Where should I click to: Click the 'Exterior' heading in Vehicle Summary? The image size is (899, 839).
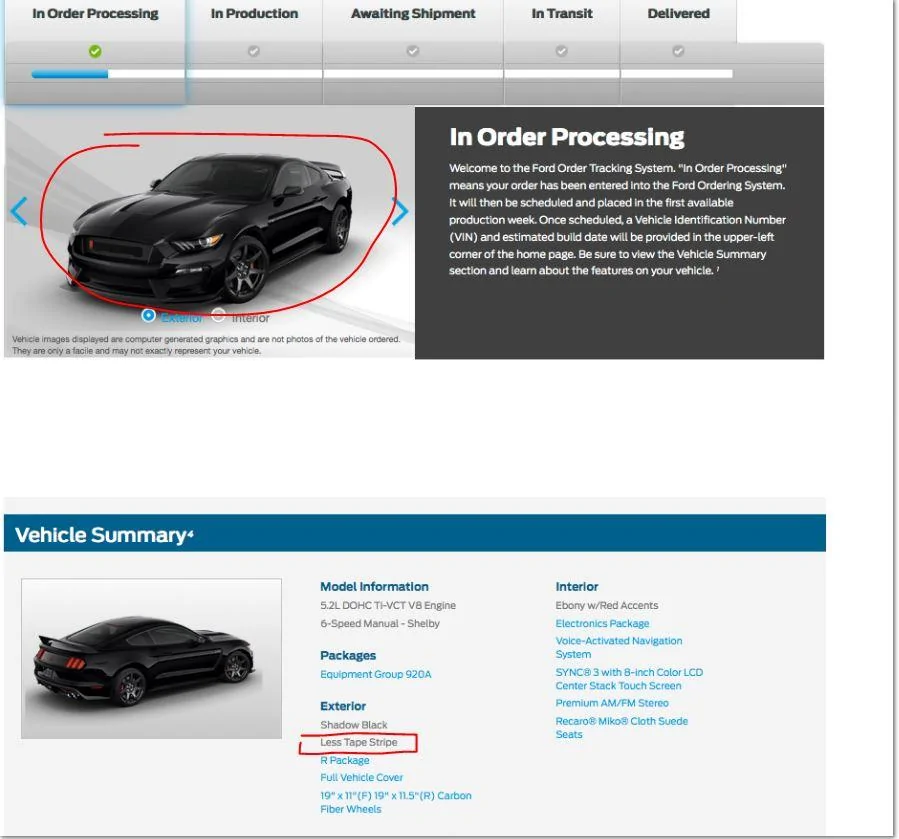pyautogui.click(x=343, y=706)
